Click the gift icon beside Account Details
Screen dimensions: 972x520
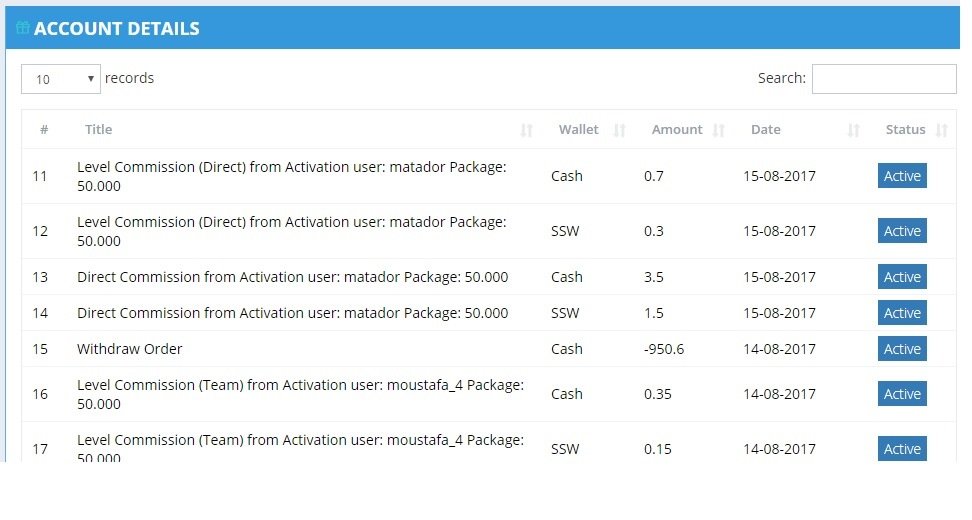23,27
